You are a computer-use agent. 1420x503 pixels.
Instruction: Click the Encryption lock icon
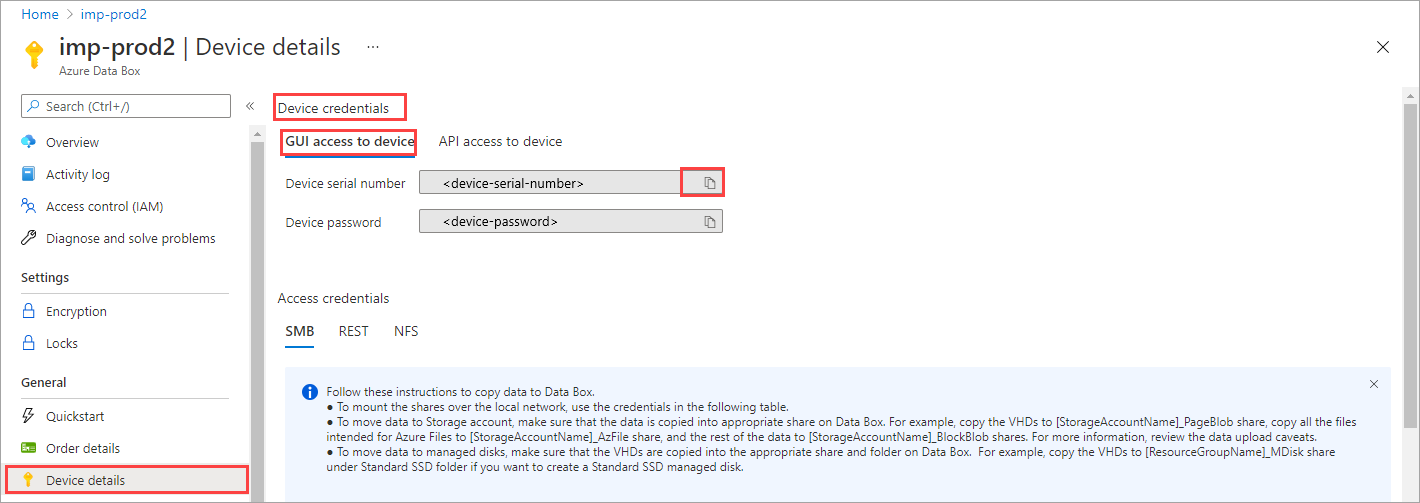pyautogui.click(x=28, y=311)
